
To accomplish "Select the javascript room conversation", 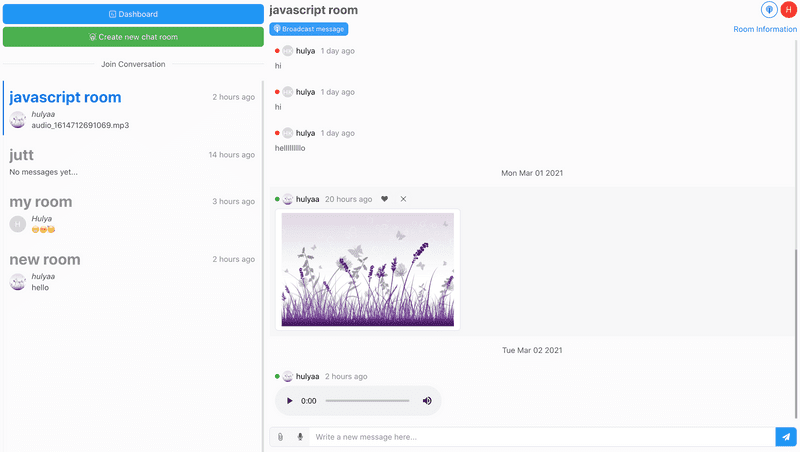I will pos(130,108).
